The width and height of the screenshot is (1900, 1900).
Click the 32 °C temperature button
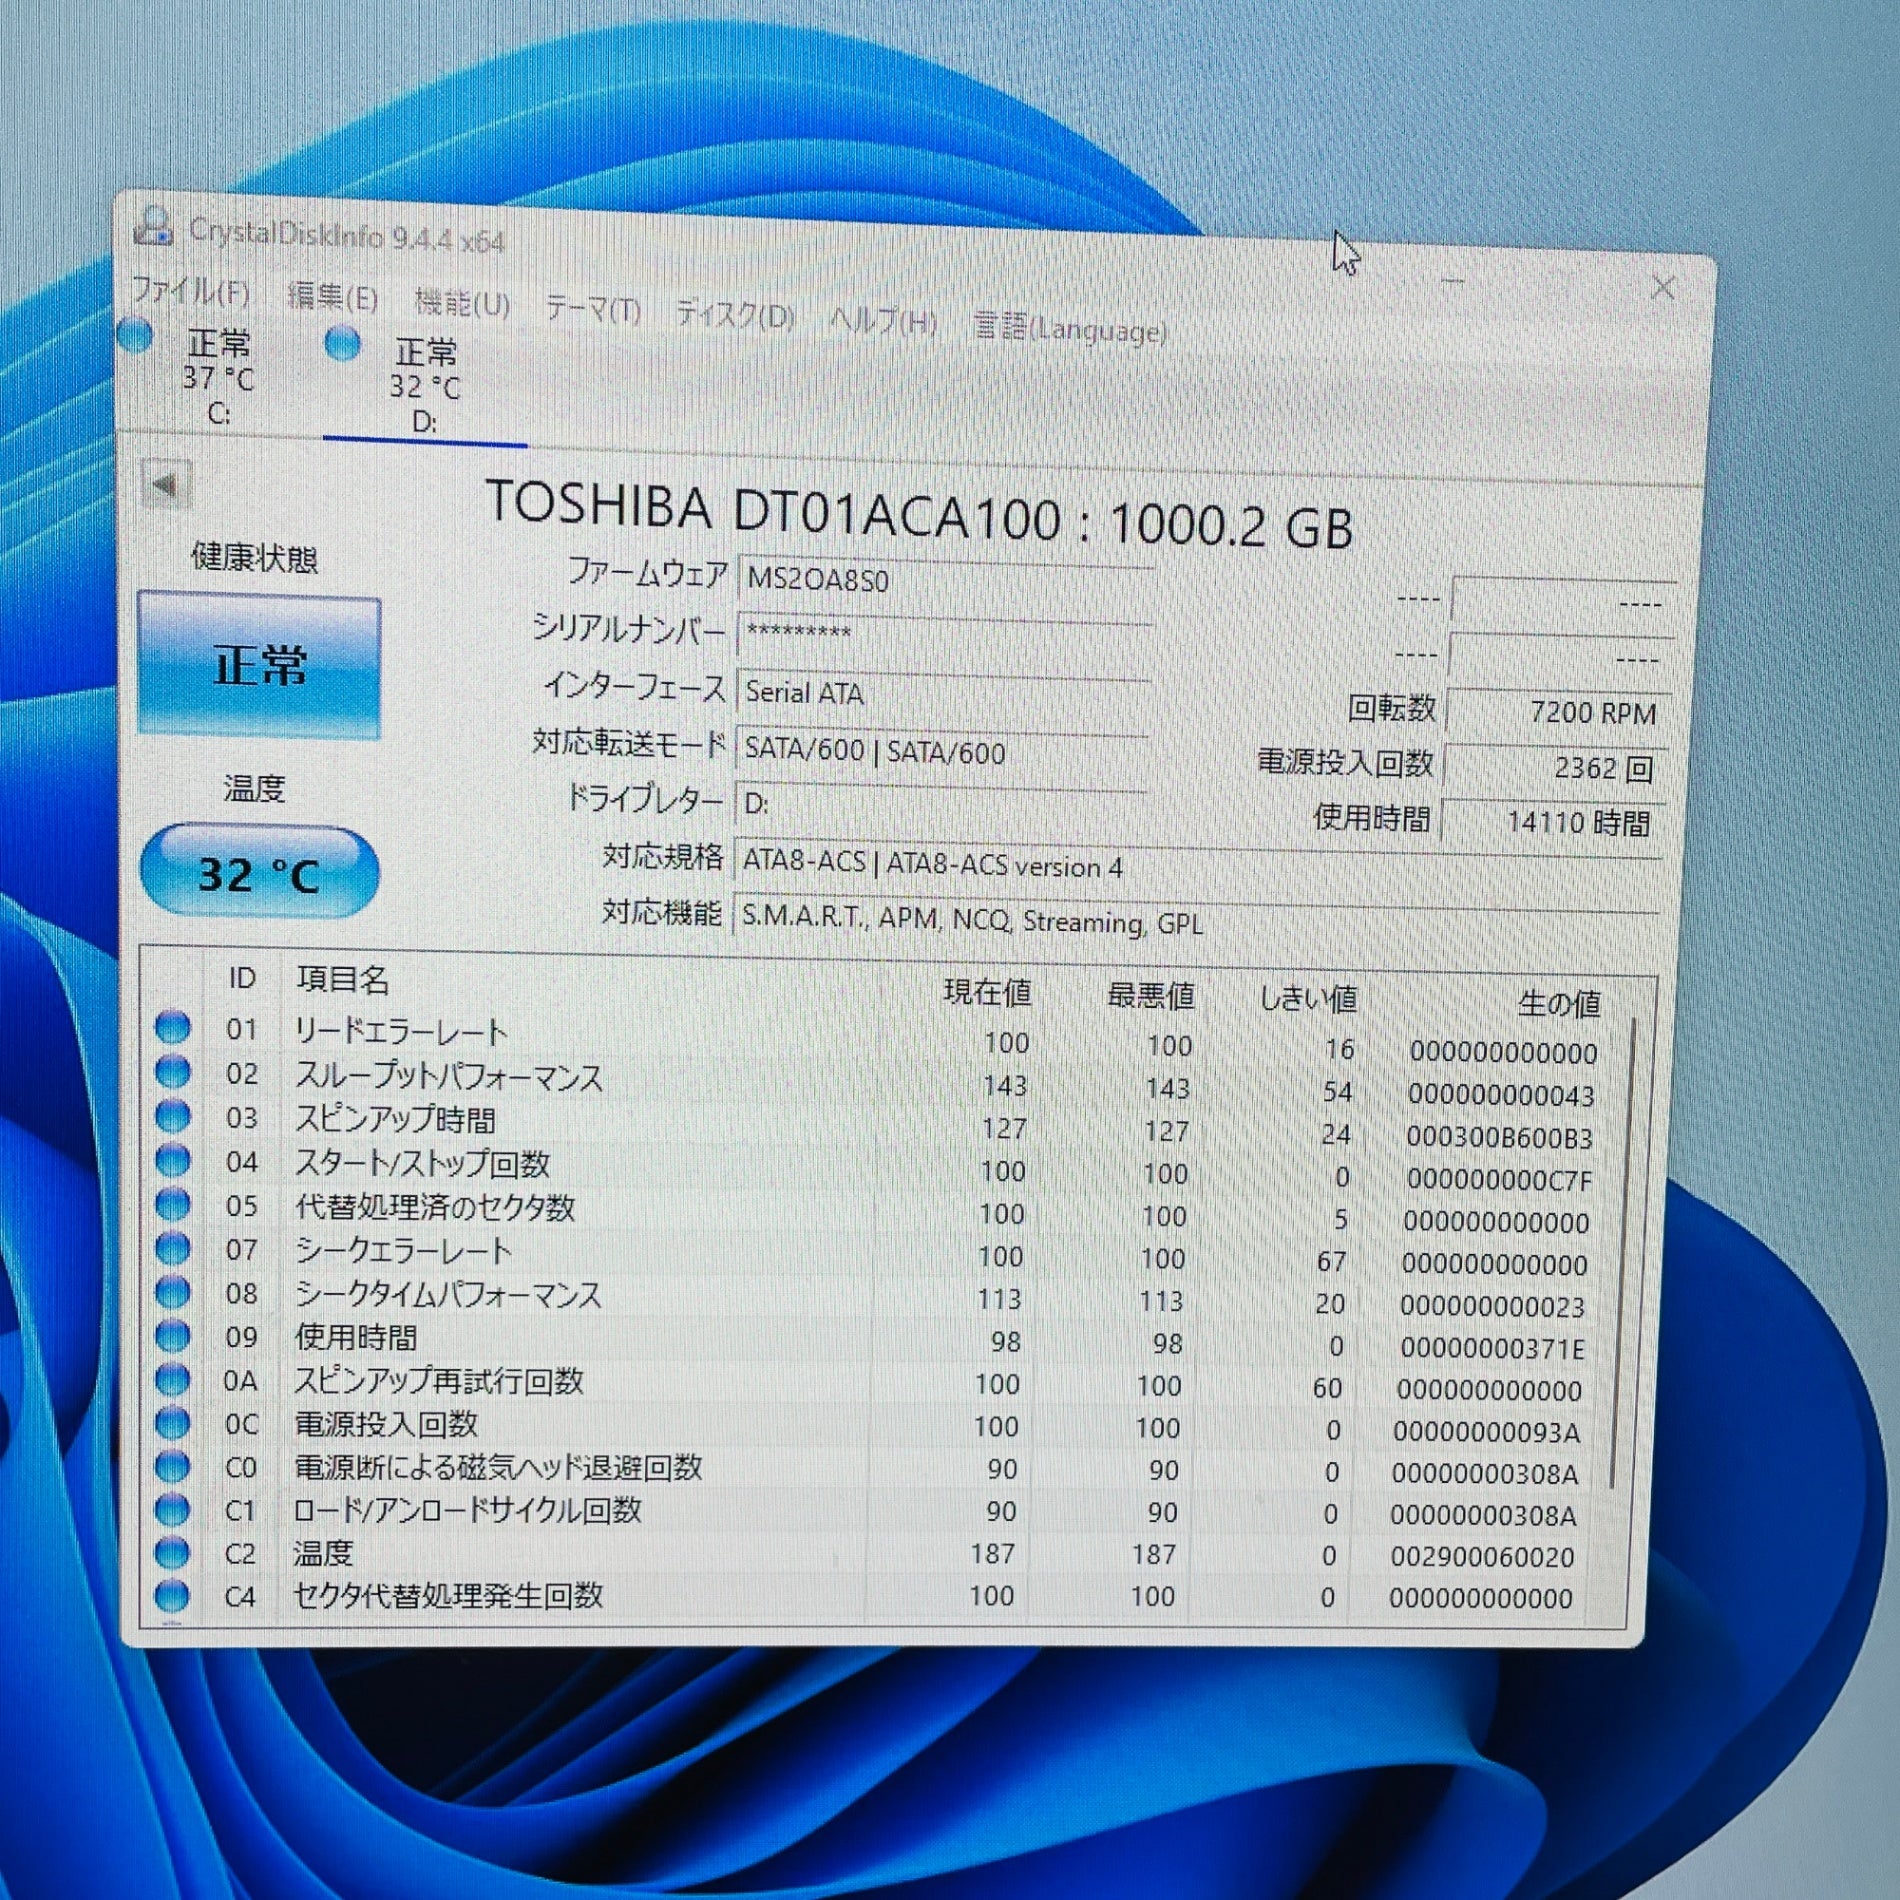pos(259,873)
